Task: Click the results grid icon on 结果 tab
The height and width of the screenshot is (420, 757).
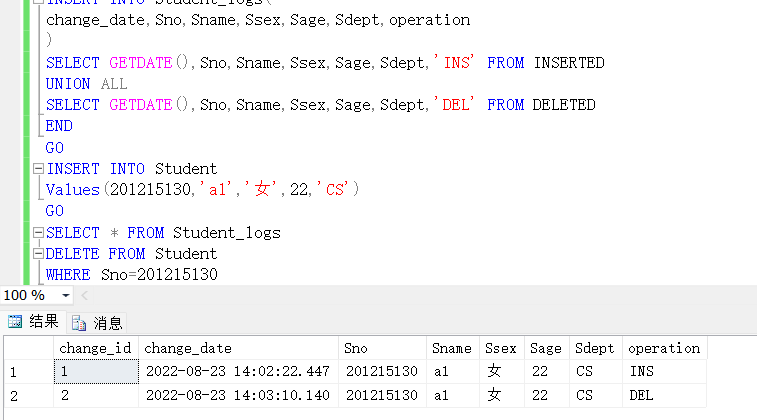Action: pyautogui.click(x=15, y=322)
